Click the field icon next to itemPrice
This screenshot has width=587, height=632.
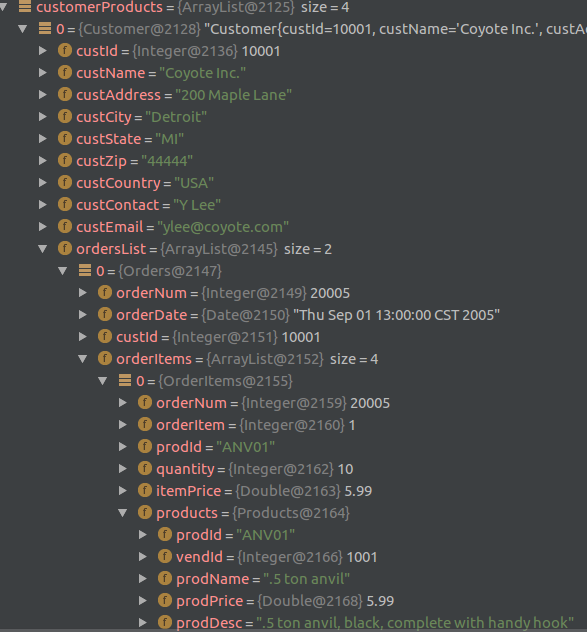145,491
